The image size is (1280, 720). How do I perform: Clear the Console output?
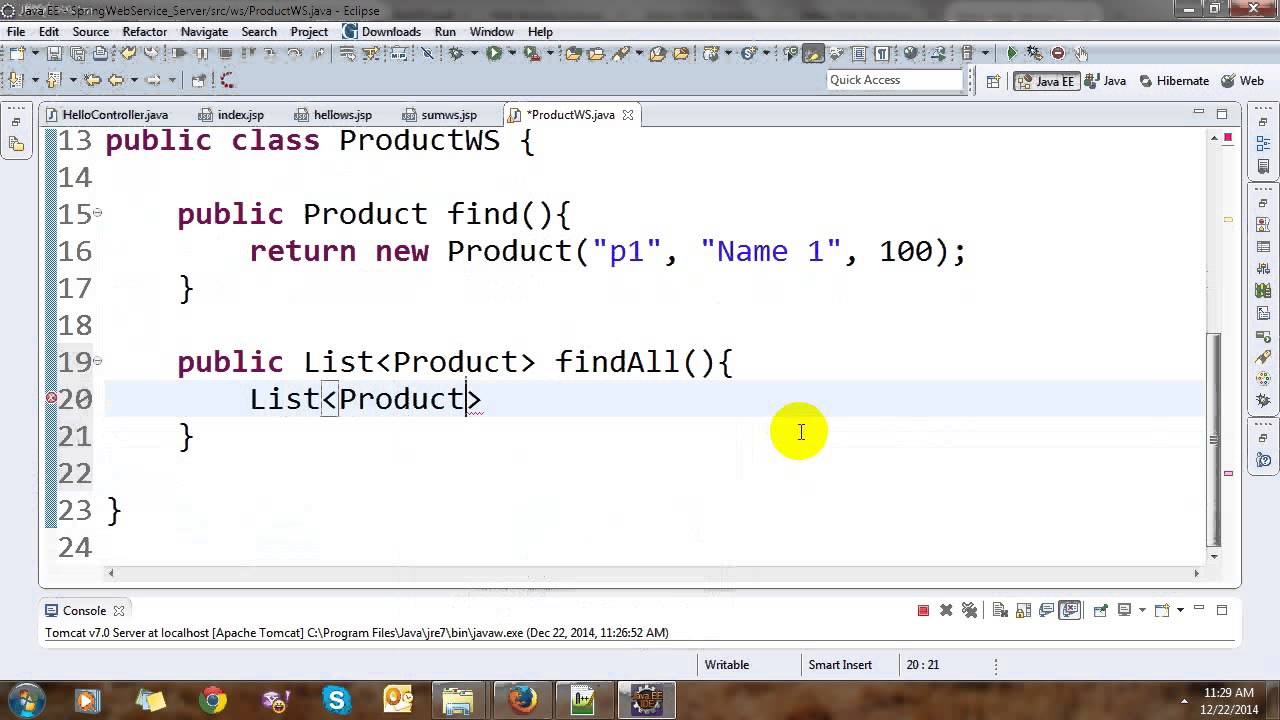click(998, 610)
